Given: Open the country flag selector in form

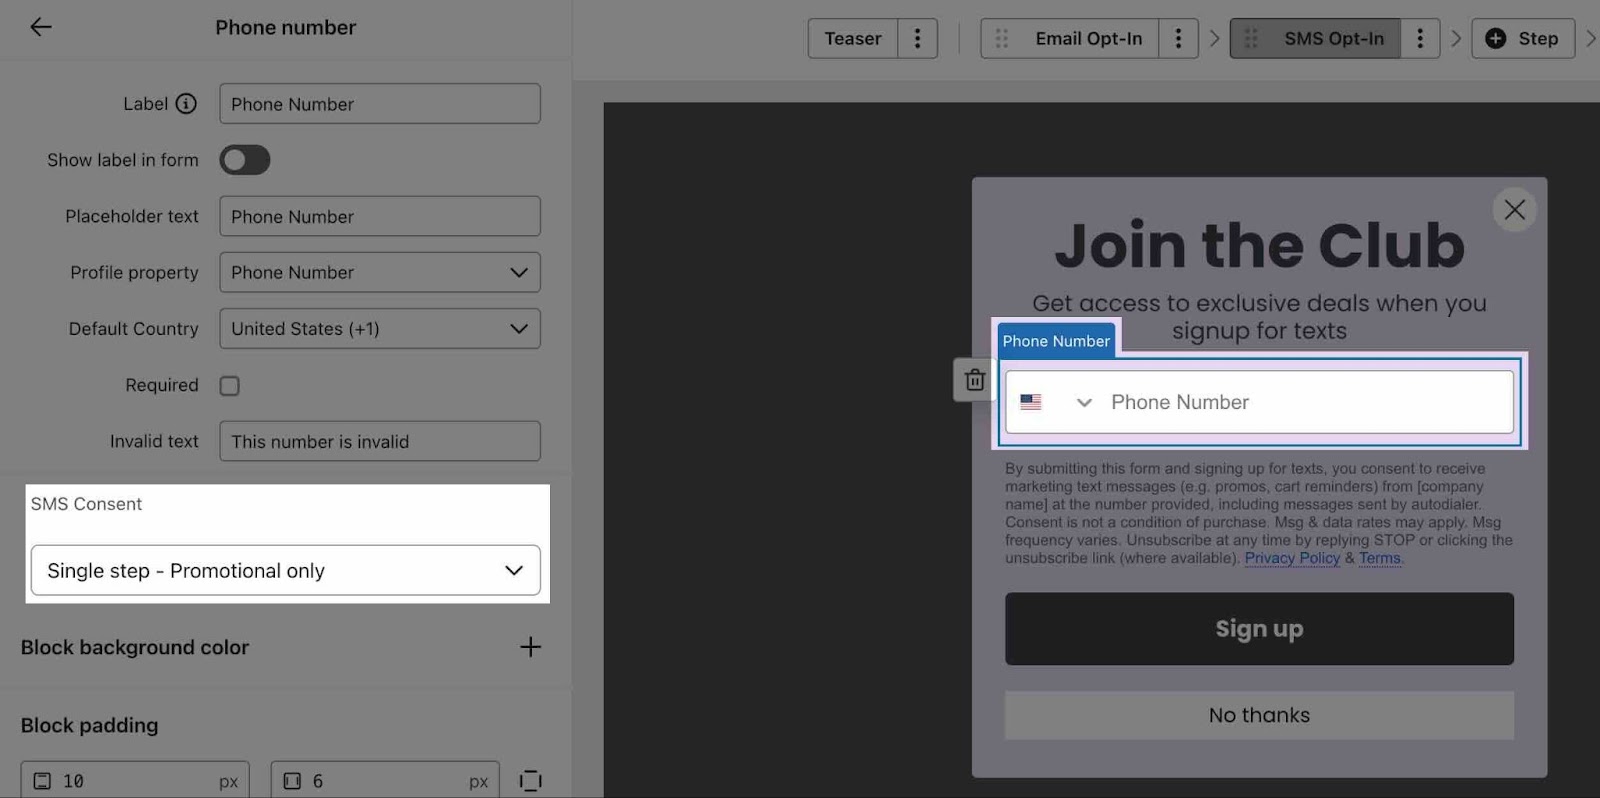Looking at the screenshot, I should click(x=1055, y=403).
